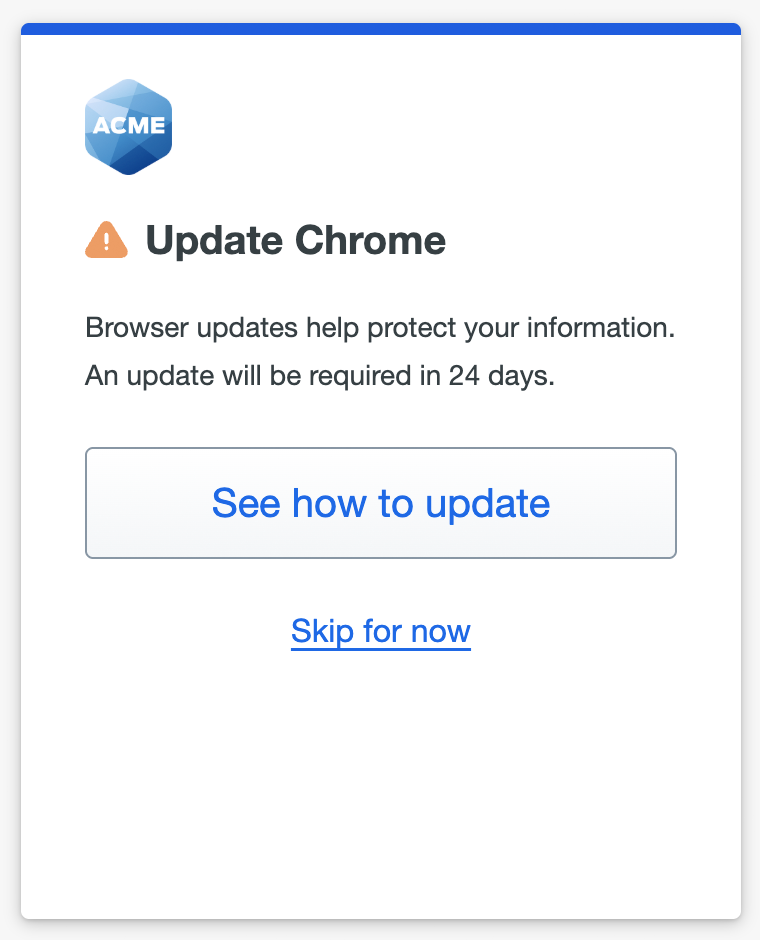The height and width of the screenshot is (940, 760).
Task: Click the blue bar at the dialog top
Action: (x=380, y=33)
